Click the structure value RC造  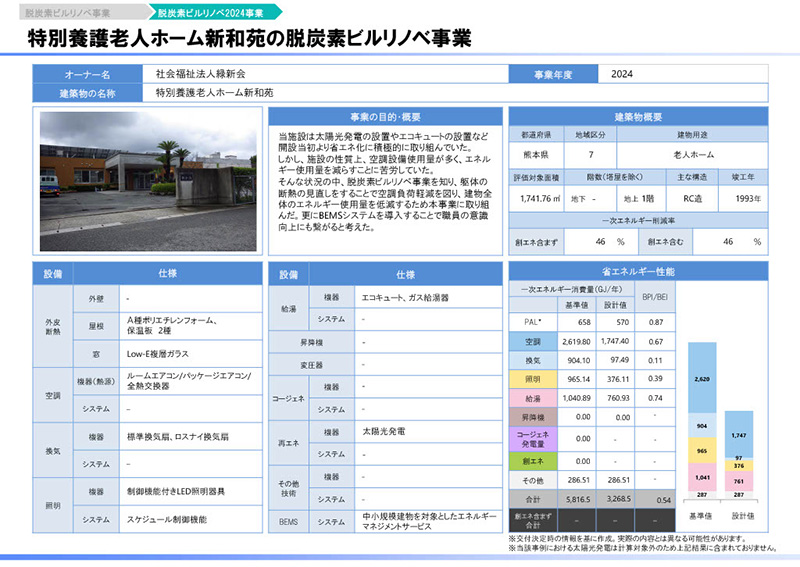(692, 199)
